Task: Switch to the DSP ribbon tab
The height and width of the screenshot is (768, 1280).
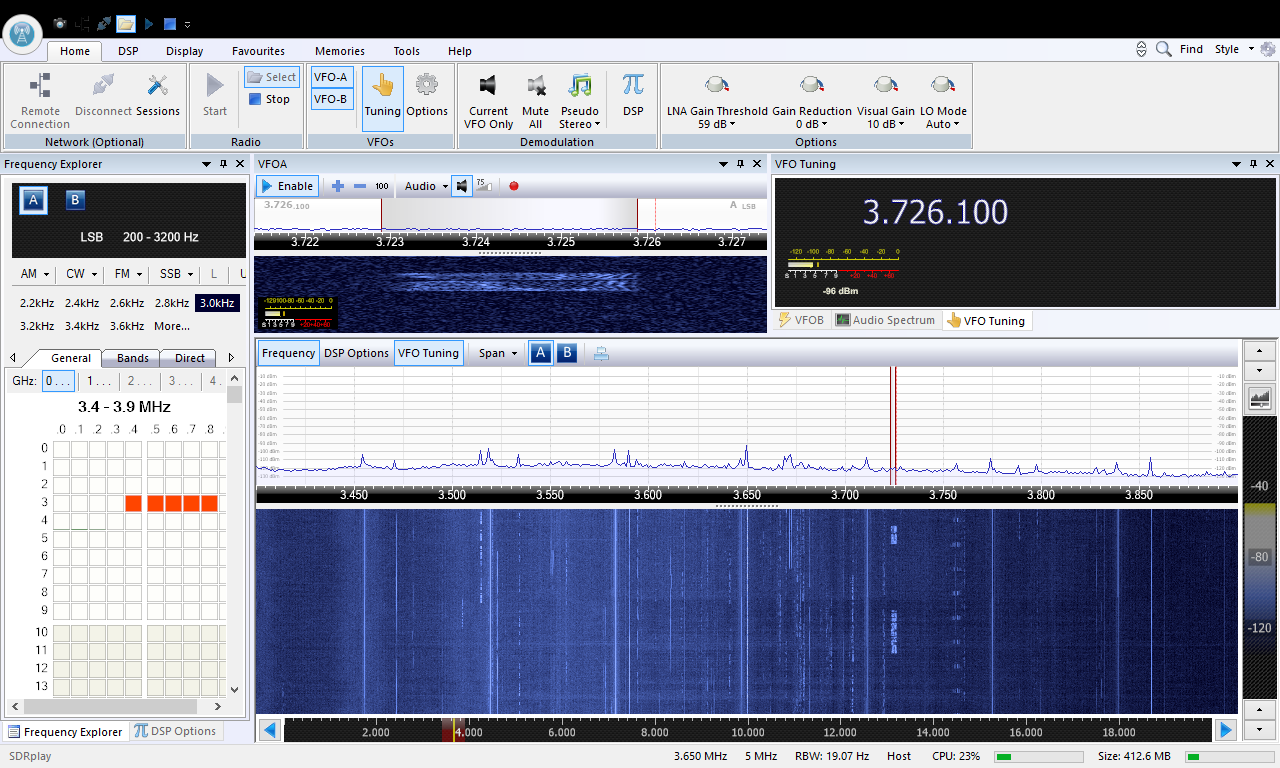Action: coord(128,51)
